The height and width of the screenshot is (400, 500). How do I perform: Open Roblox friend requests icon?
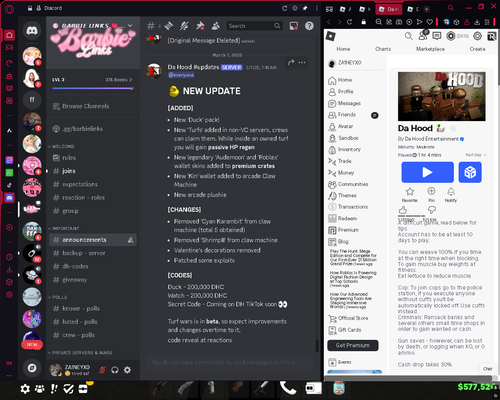click(x=423, y=35)
